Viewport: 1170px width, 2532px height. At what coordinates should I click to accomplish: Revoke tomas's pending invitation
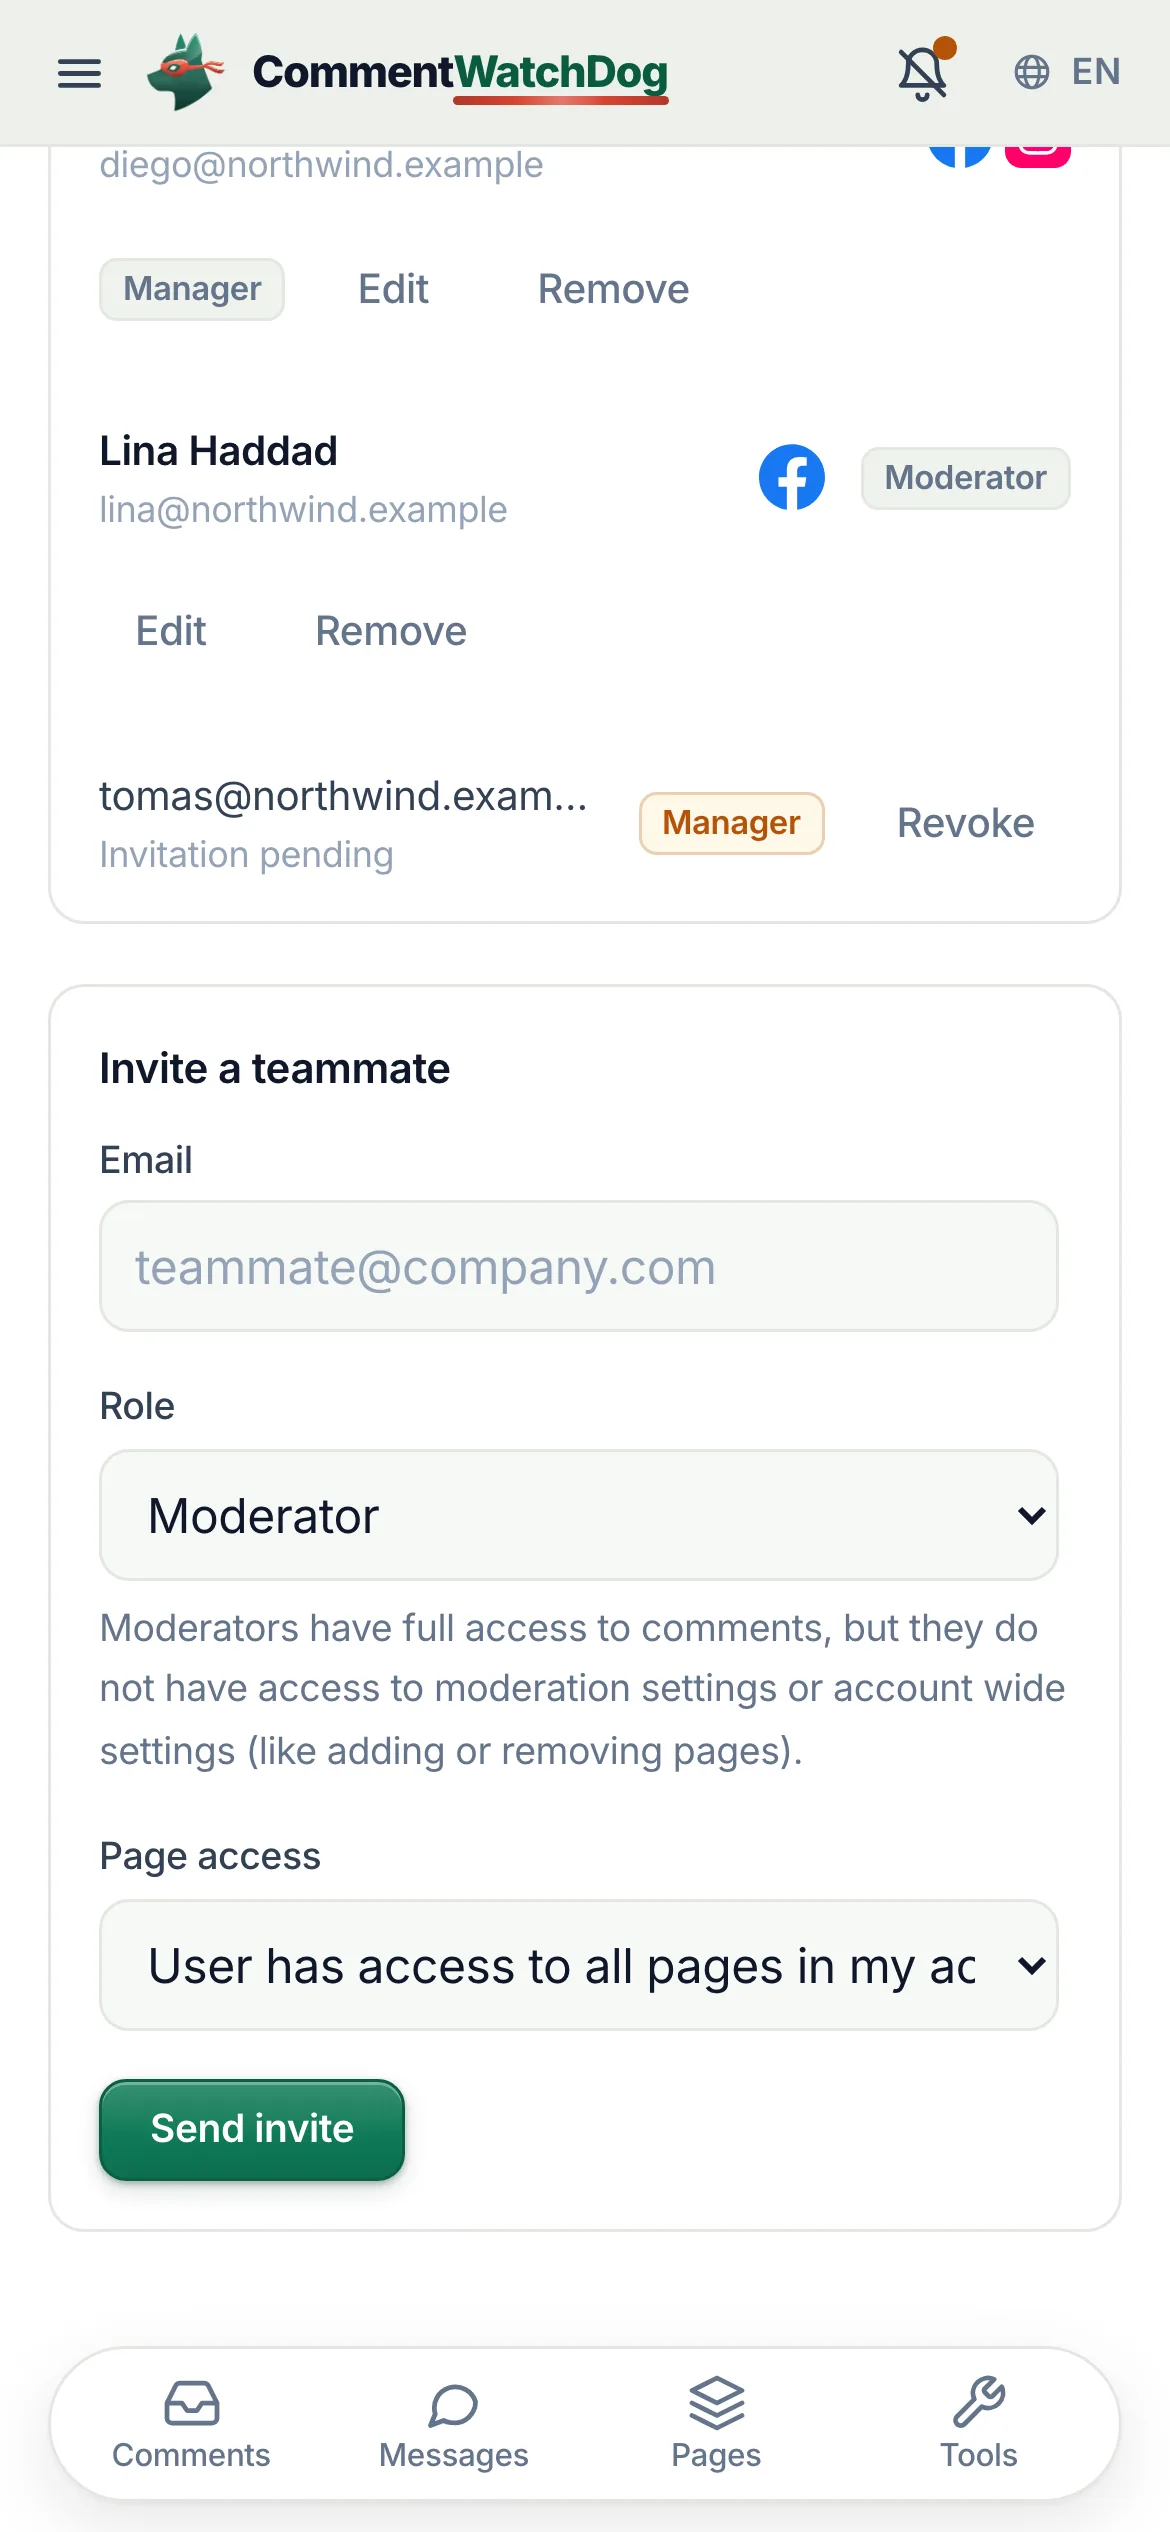click(x=965, y=823)
